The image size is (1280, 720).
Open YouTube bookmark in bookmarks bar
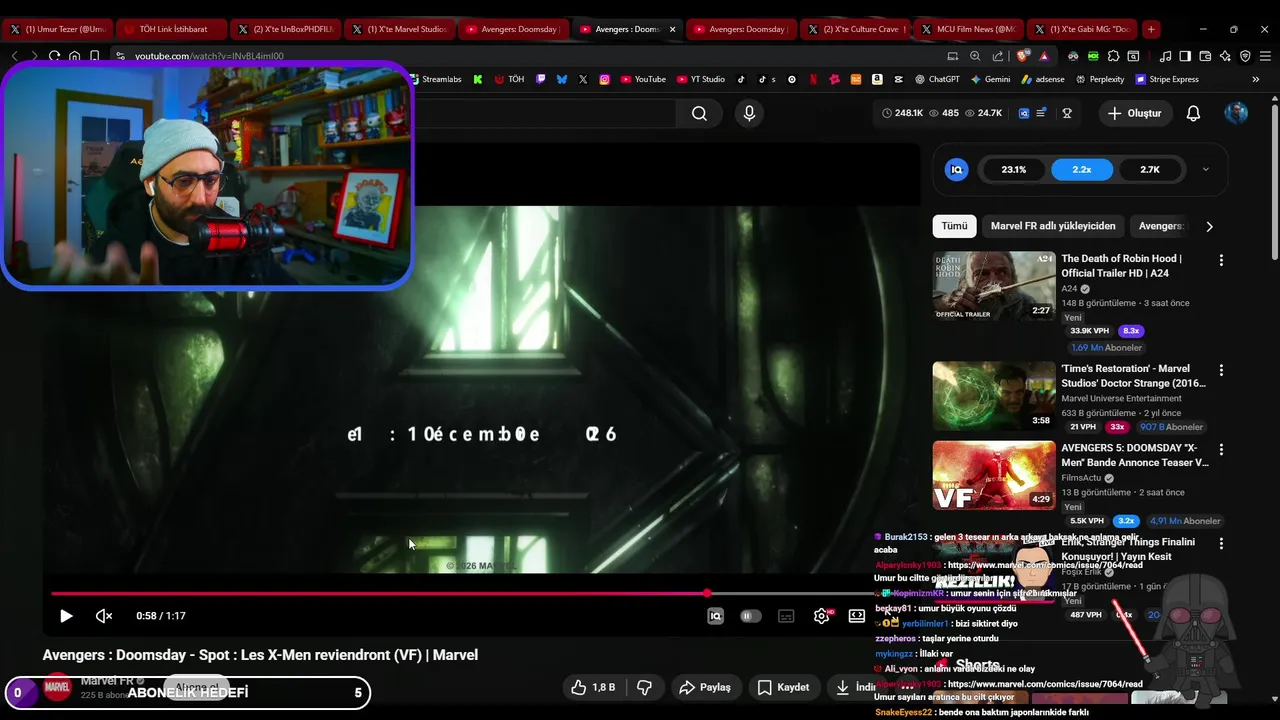643,79
